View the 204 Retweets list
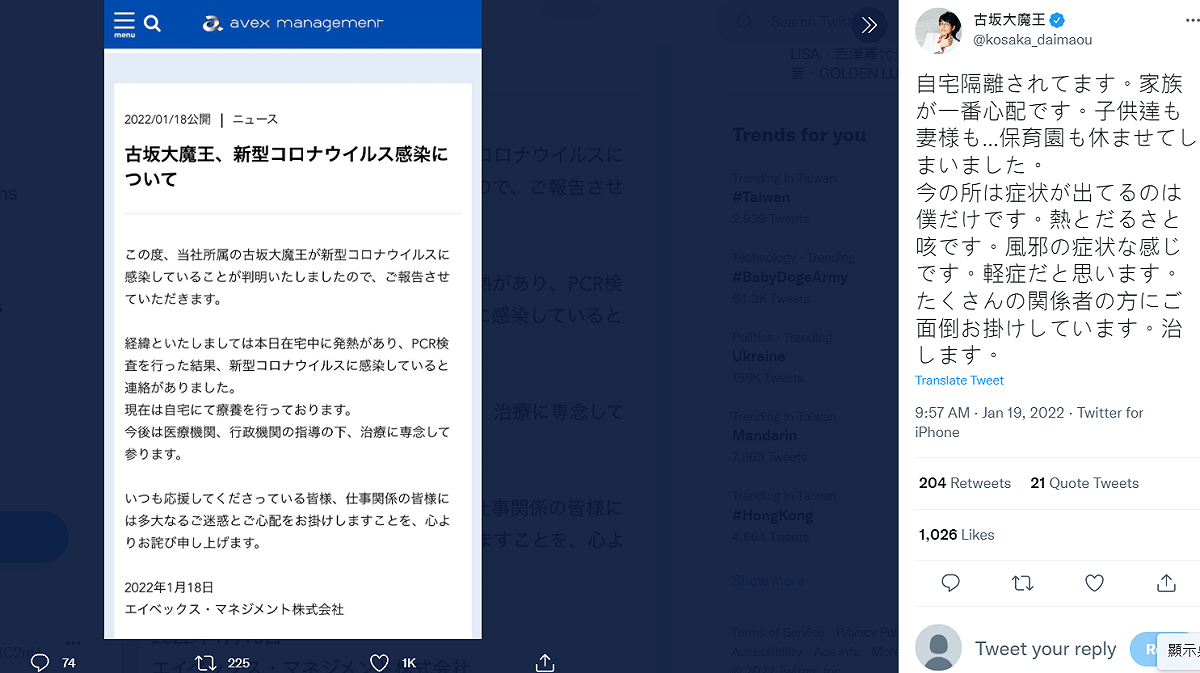1200x673 pixels. coord(965,483)
